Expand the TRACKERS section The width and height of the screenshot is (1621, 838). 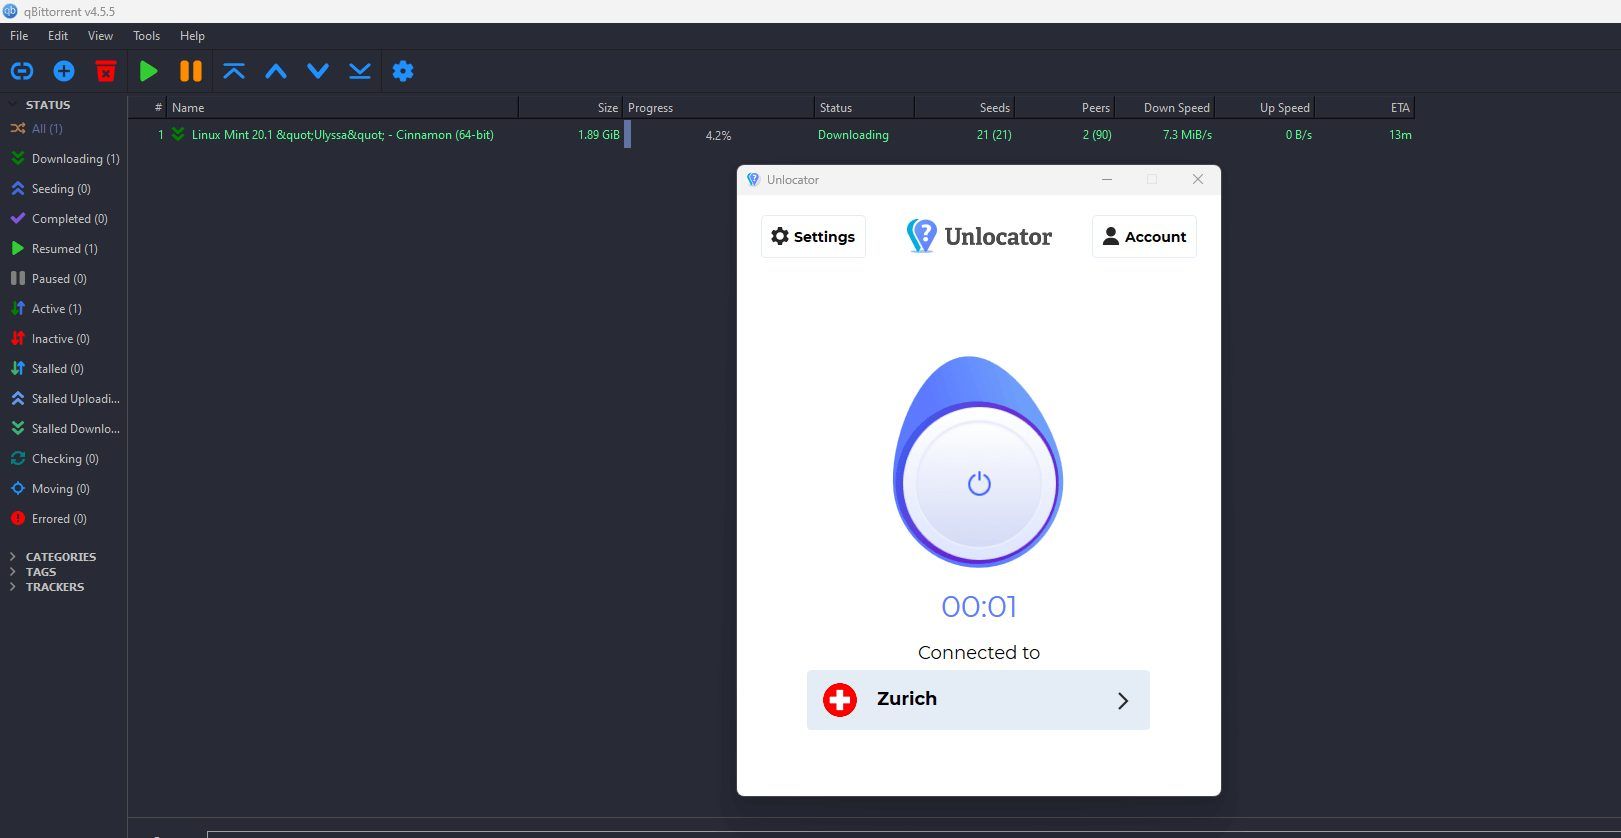pos(13,587)
